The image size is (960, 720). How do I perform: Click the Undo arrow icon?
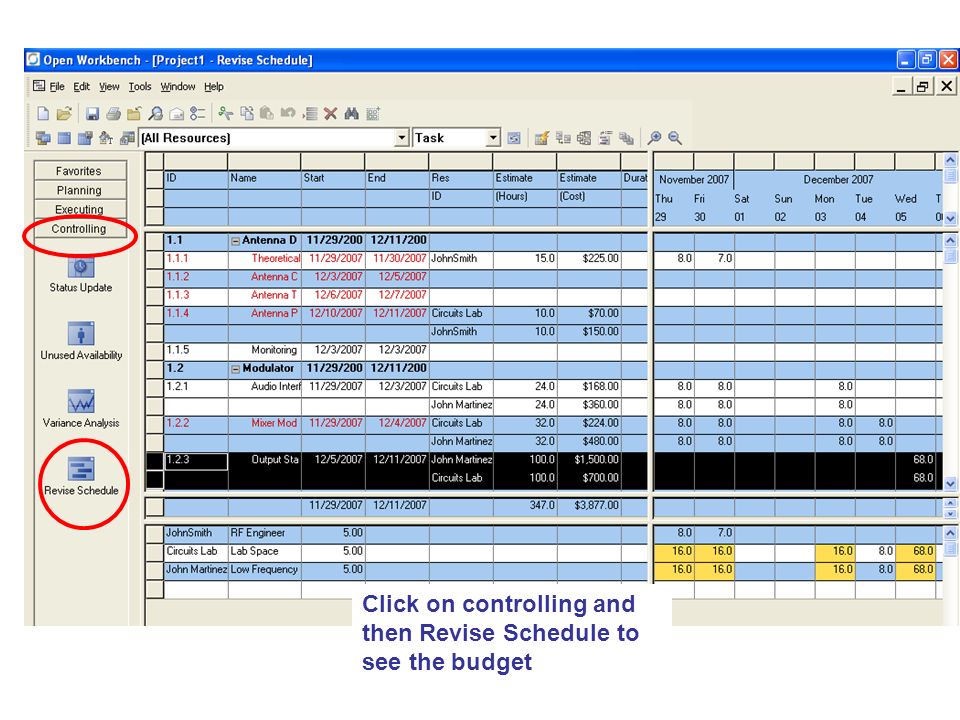point(288,113)
